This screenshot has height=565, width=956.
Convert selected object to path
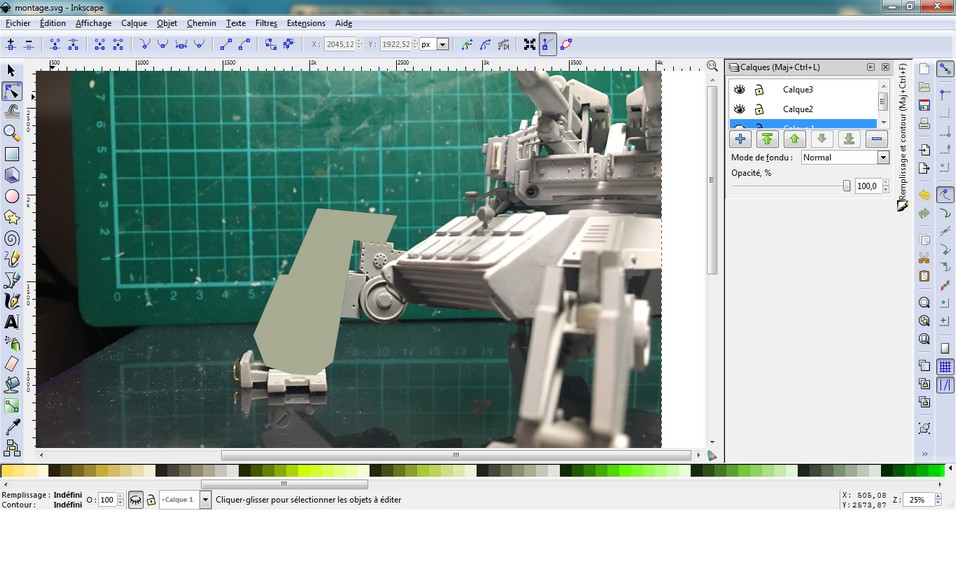pos(271,44)
